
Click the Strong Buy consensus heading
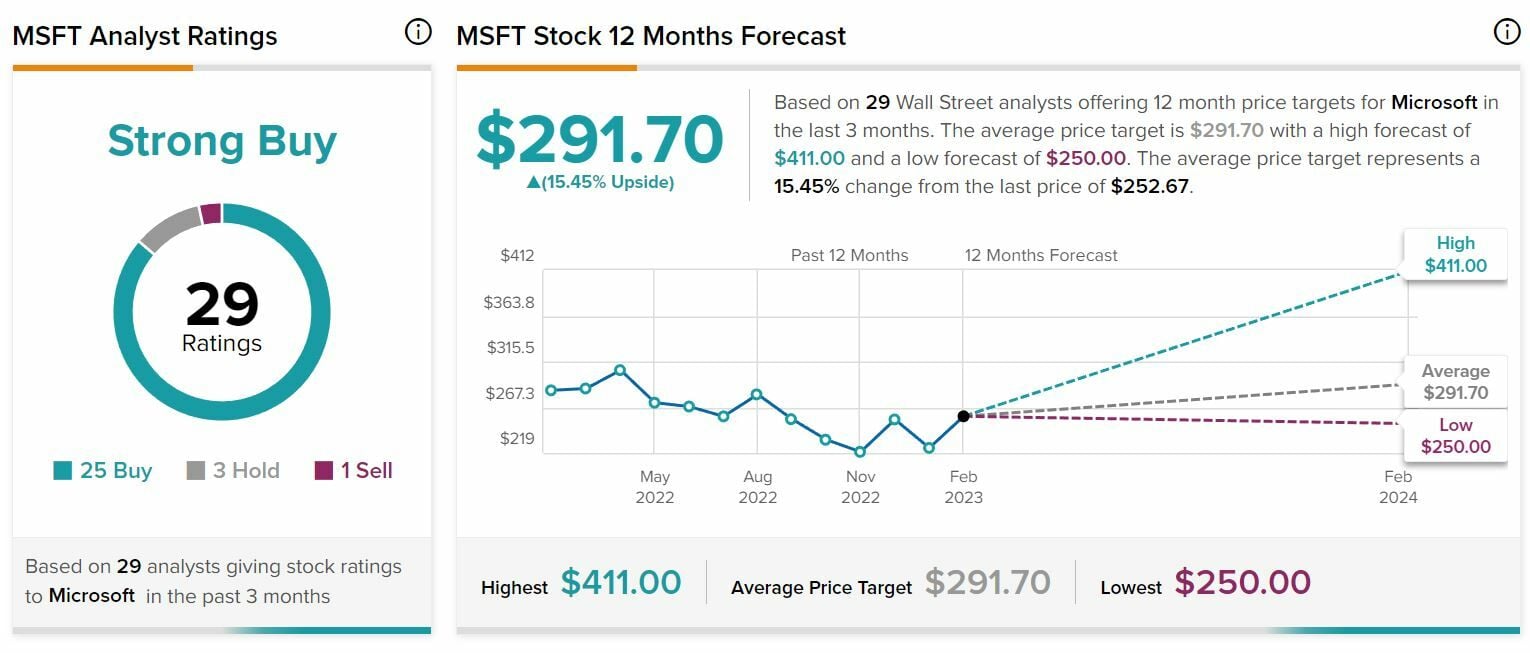(x=222, y=141)
